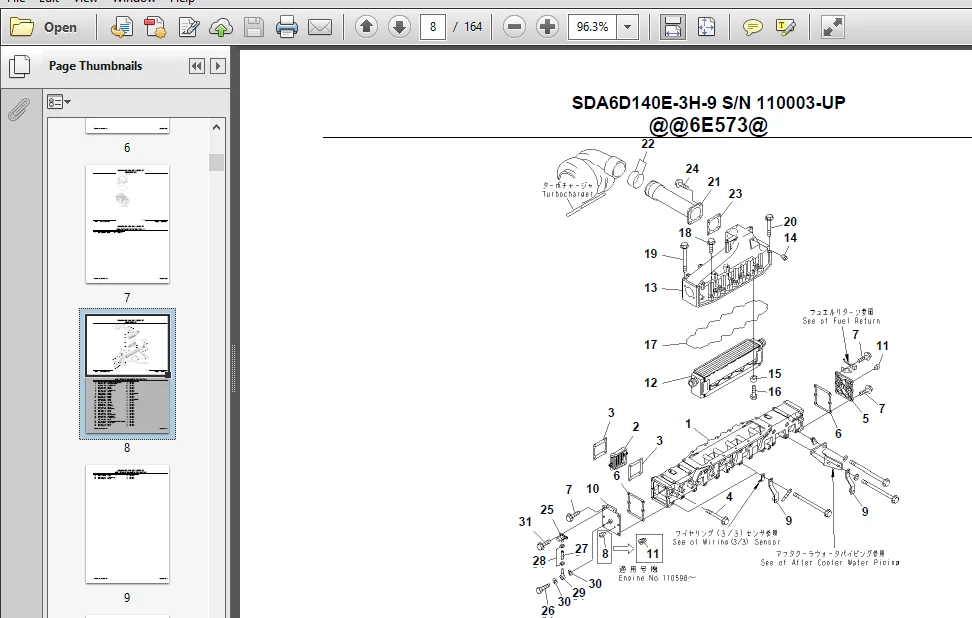
Task: Fit one full page in window
Action: click(706, 27)
